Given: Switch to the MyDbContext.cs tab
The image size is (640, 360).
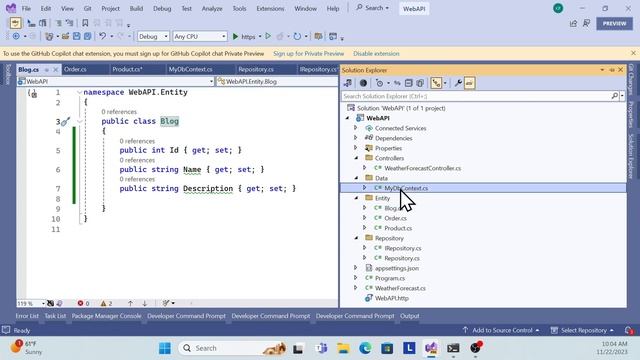Looking at the screenshot, I should [191, 69].
